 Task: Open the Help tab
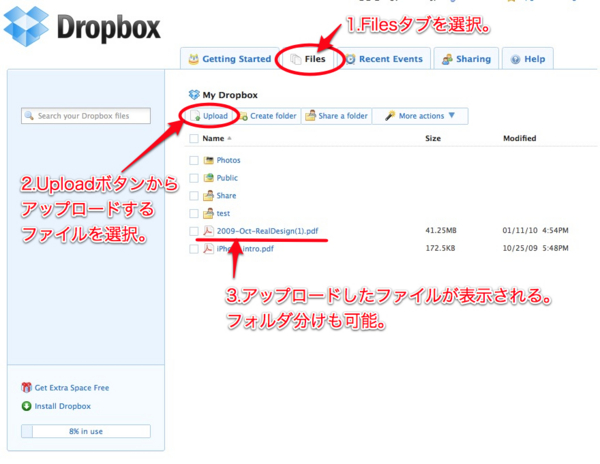tap(528, 59)
